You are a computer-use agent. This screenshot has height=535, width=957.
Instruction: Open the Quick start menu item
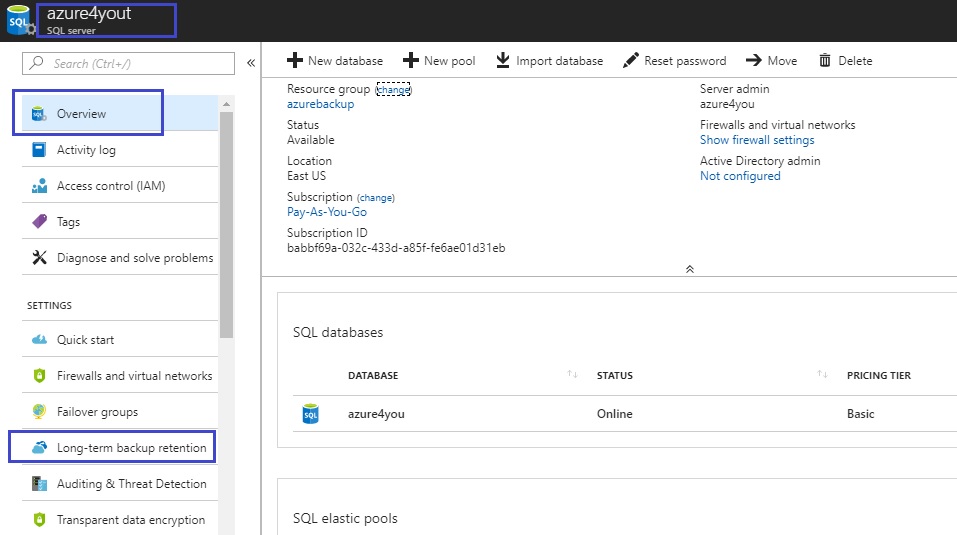pos(85,340)
